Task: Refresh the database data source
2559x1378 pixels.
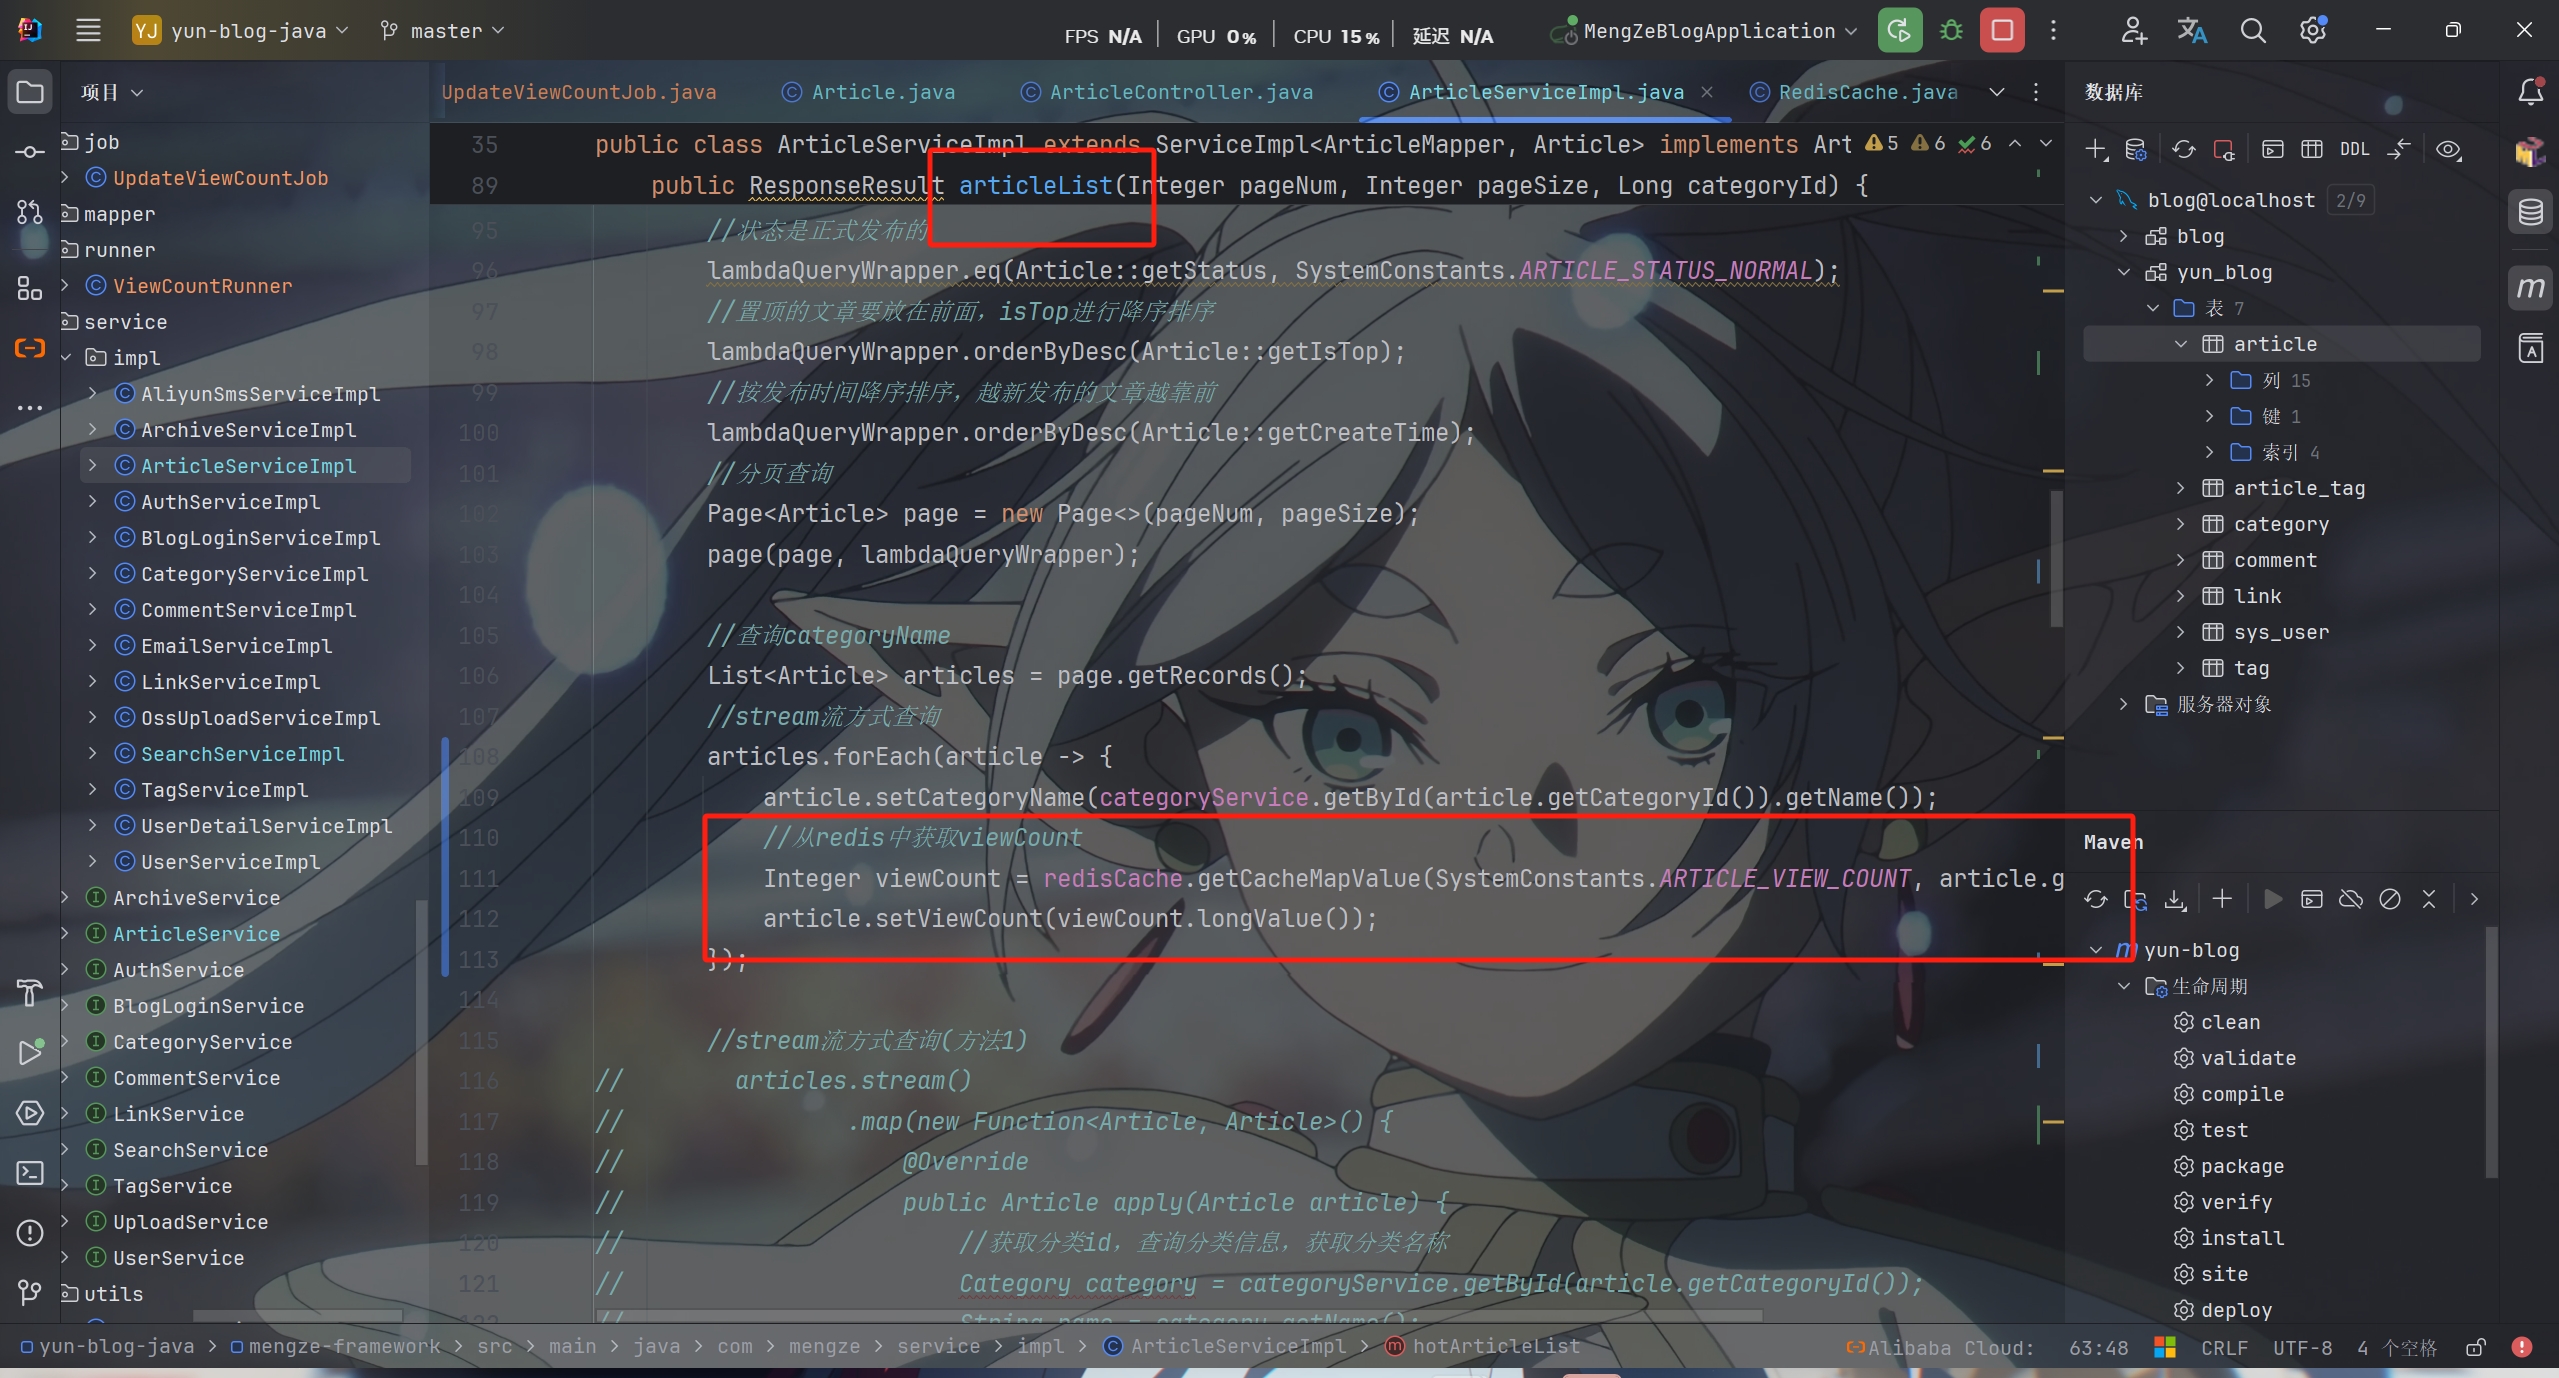Action: click(2183, 150)
